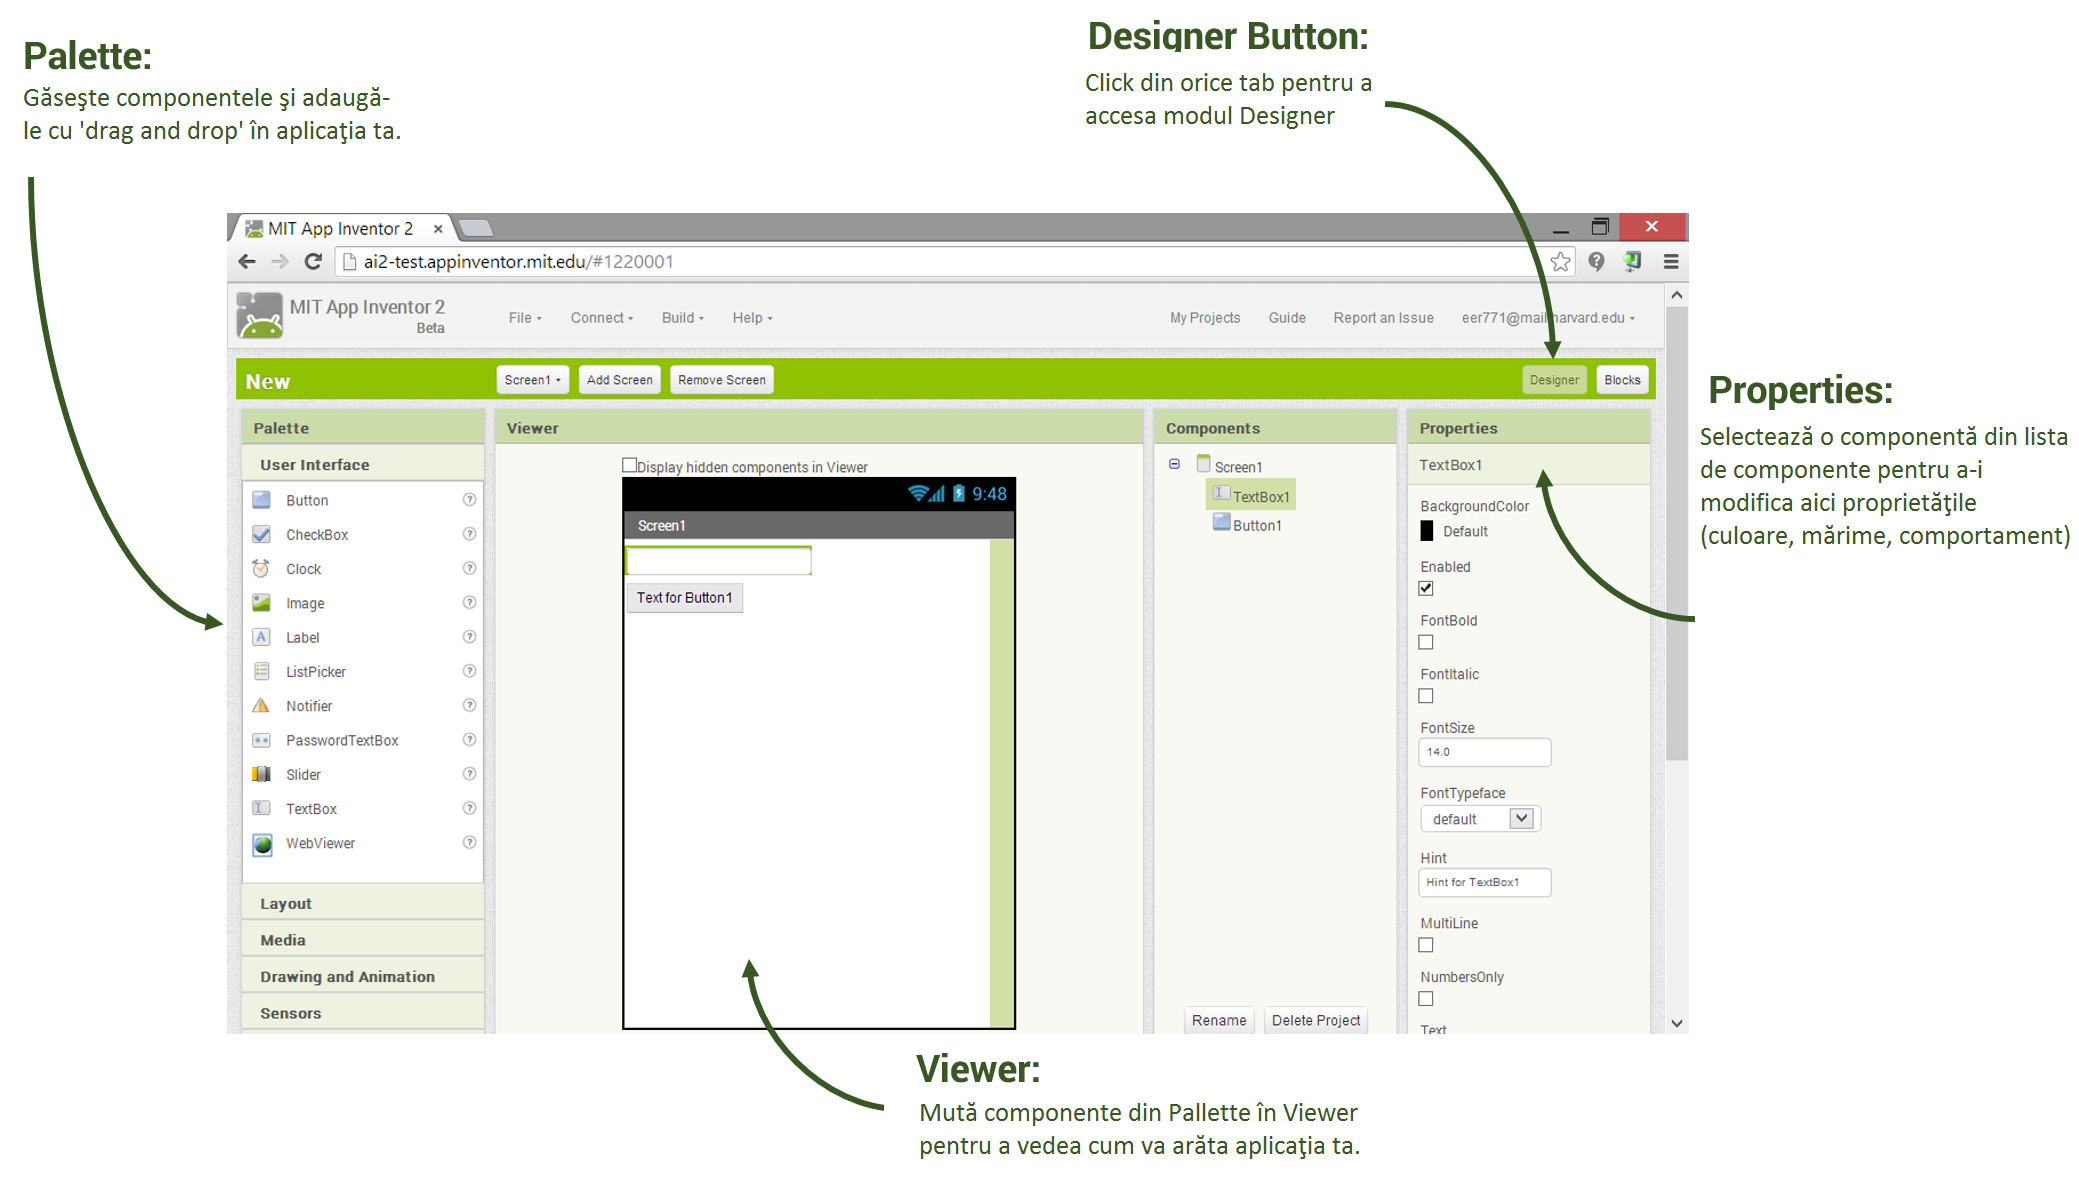Enable the FontBold property
The height and width of the screenshot is (1204, 2079).
click(1426, 642)
